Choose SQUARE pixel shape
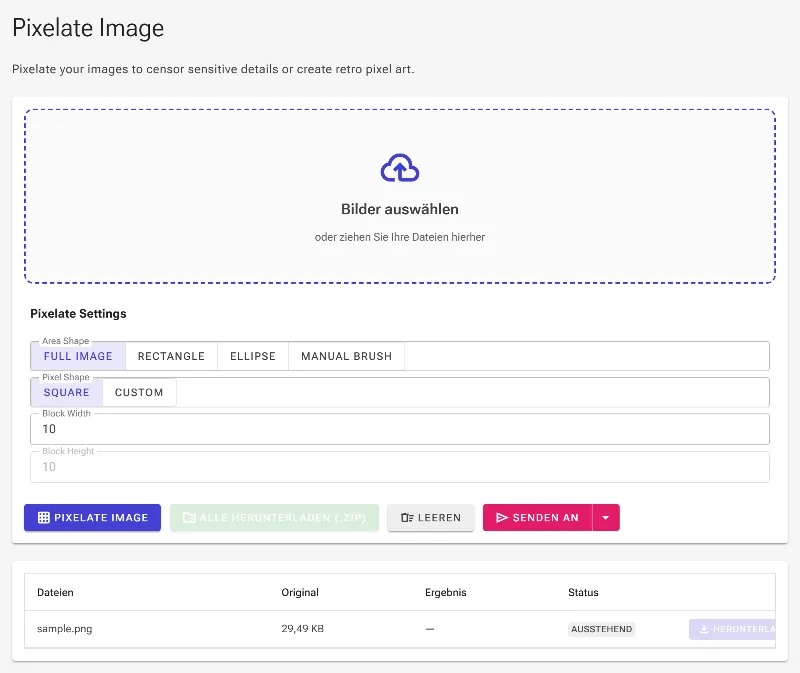800x673 pixels. 67,392
